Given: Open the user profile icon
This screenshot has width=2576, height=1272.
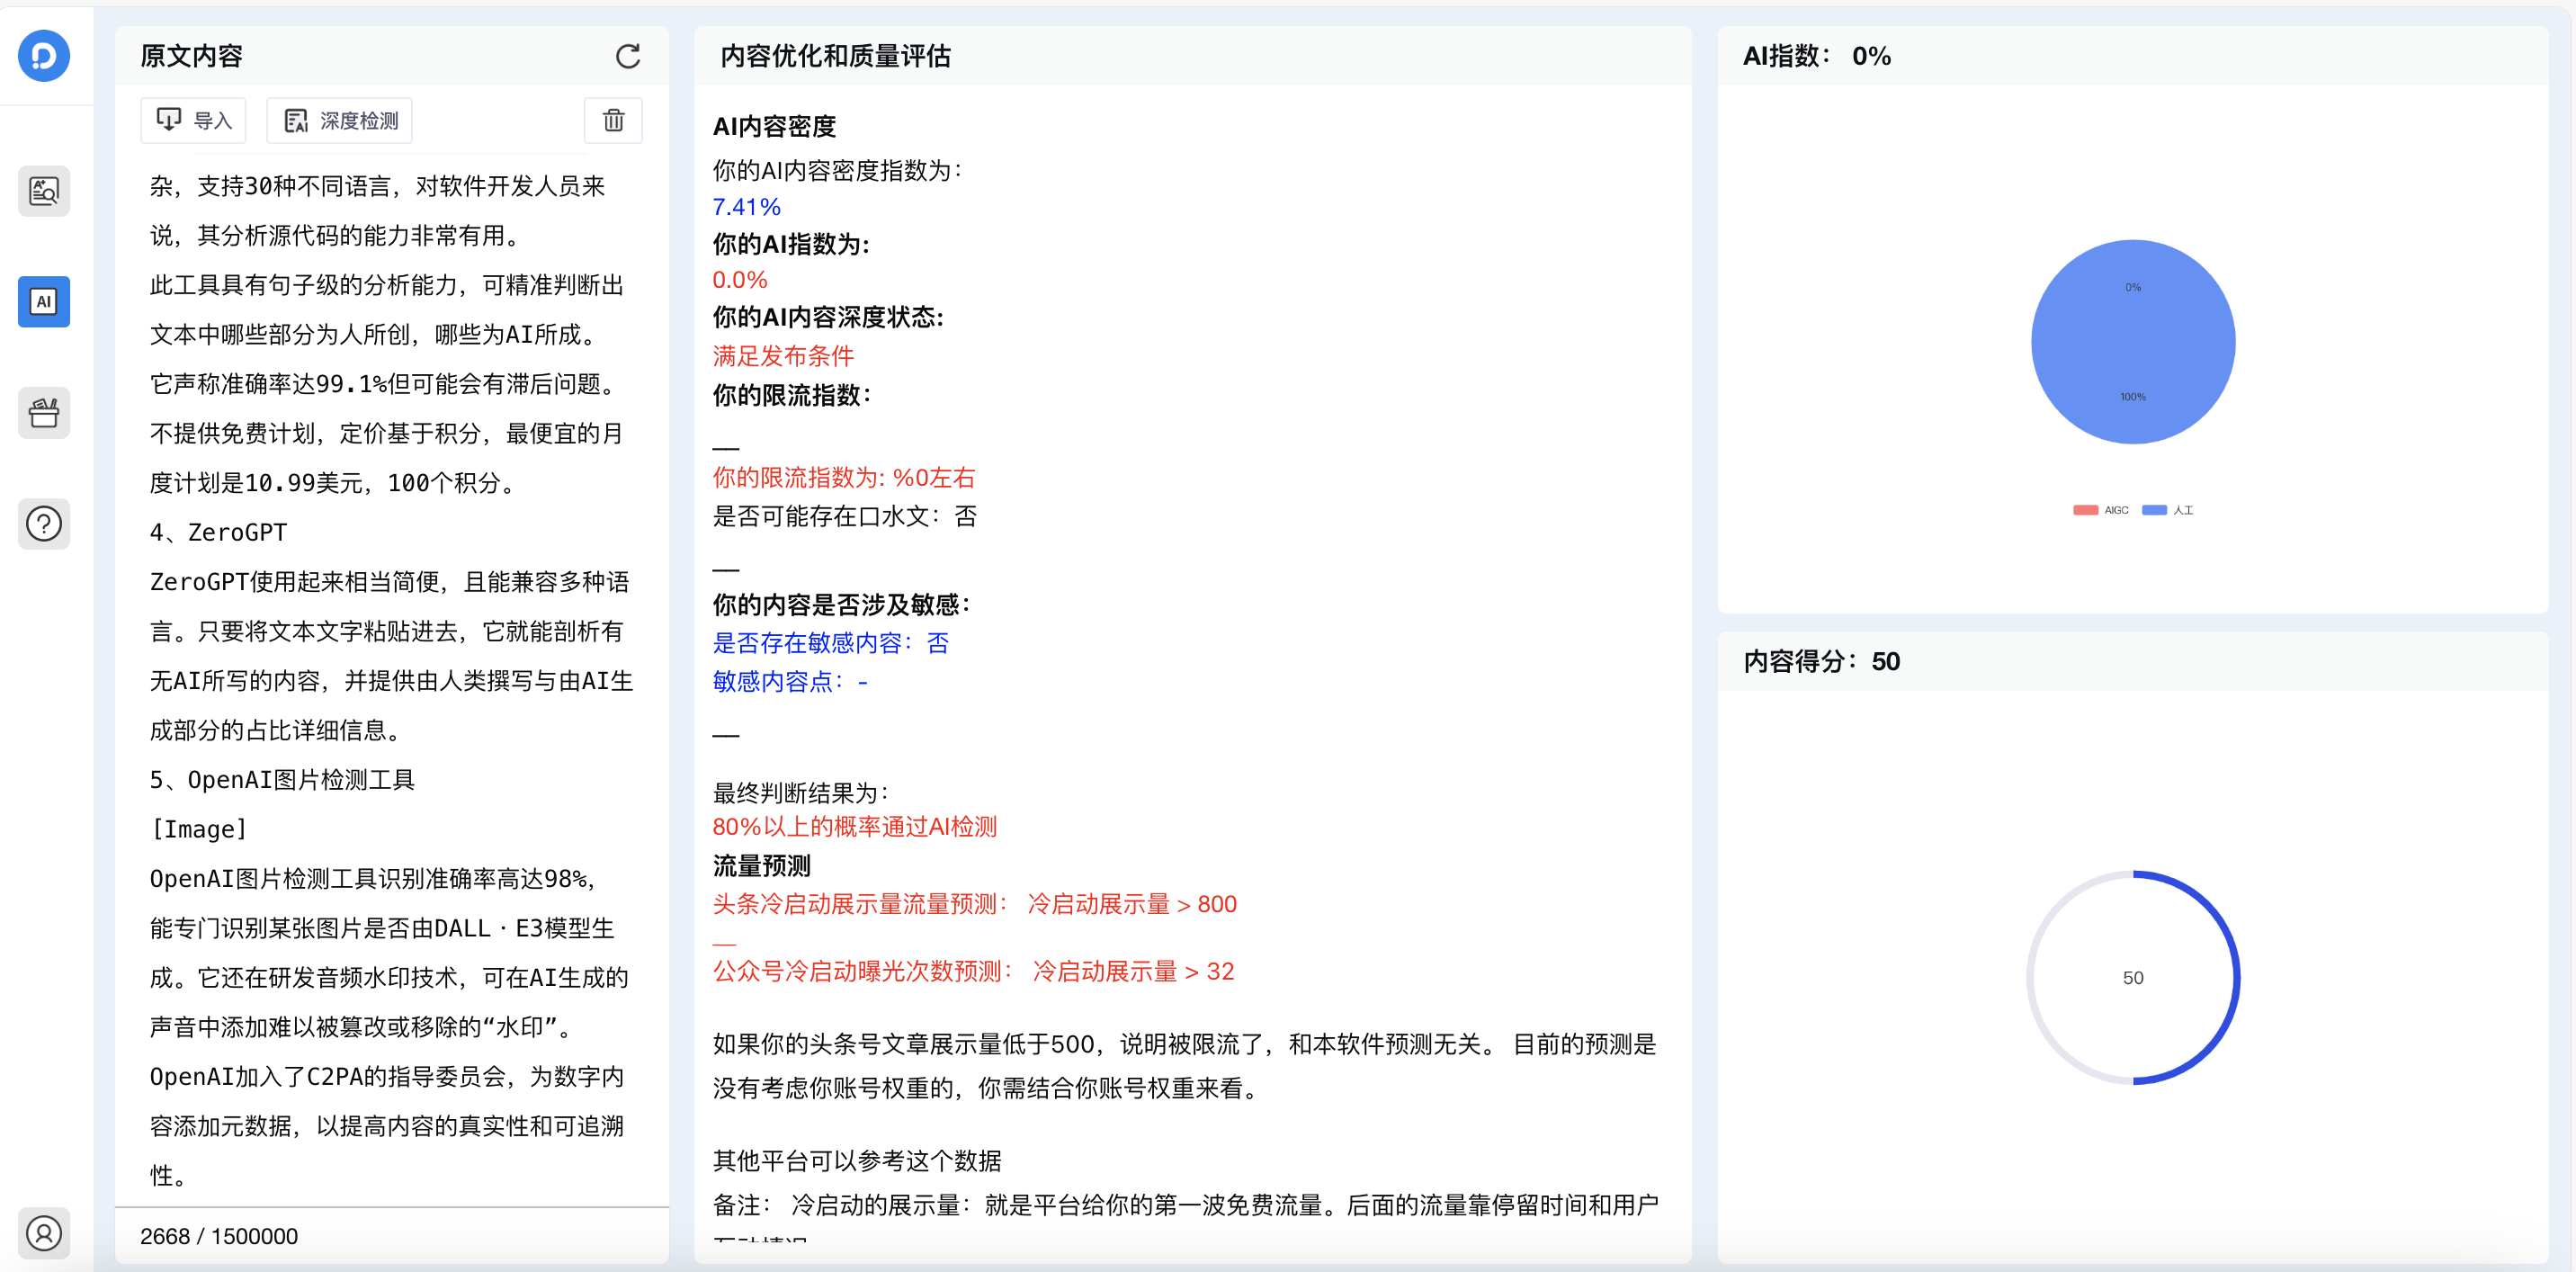Looking at the screenshot, I should pos(44,1232).
